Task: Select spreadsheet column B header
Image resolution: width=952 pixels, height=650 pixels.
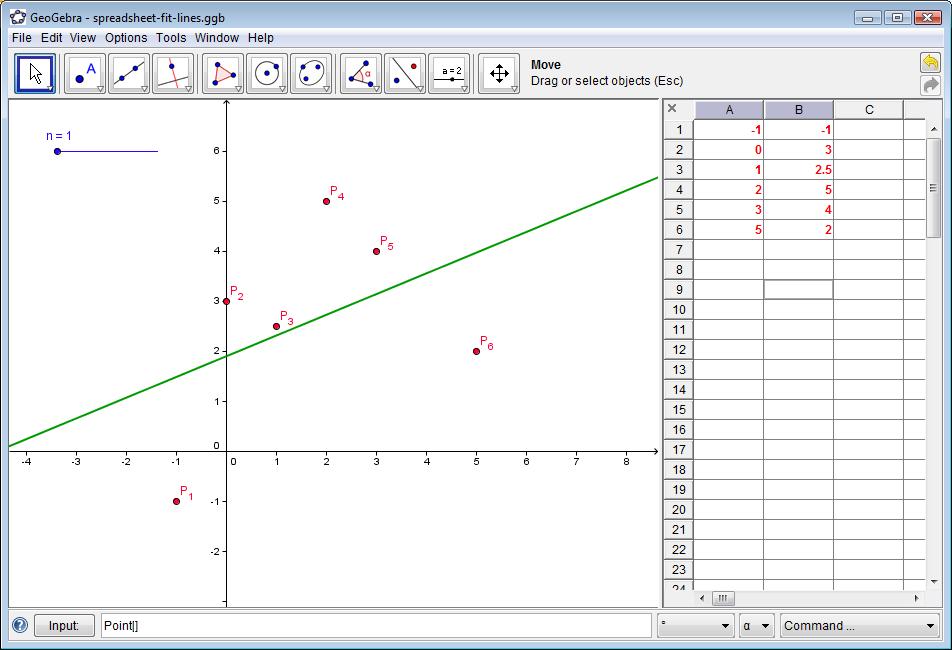Action: [x=798, y=110]
